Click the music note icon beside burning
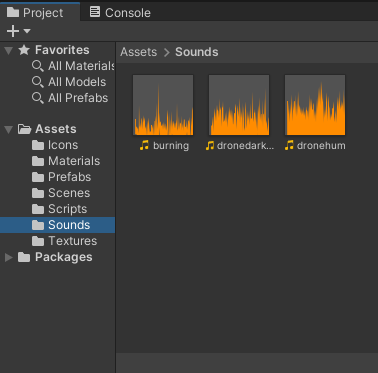This screenshot has height=373, width=378. 144,145
